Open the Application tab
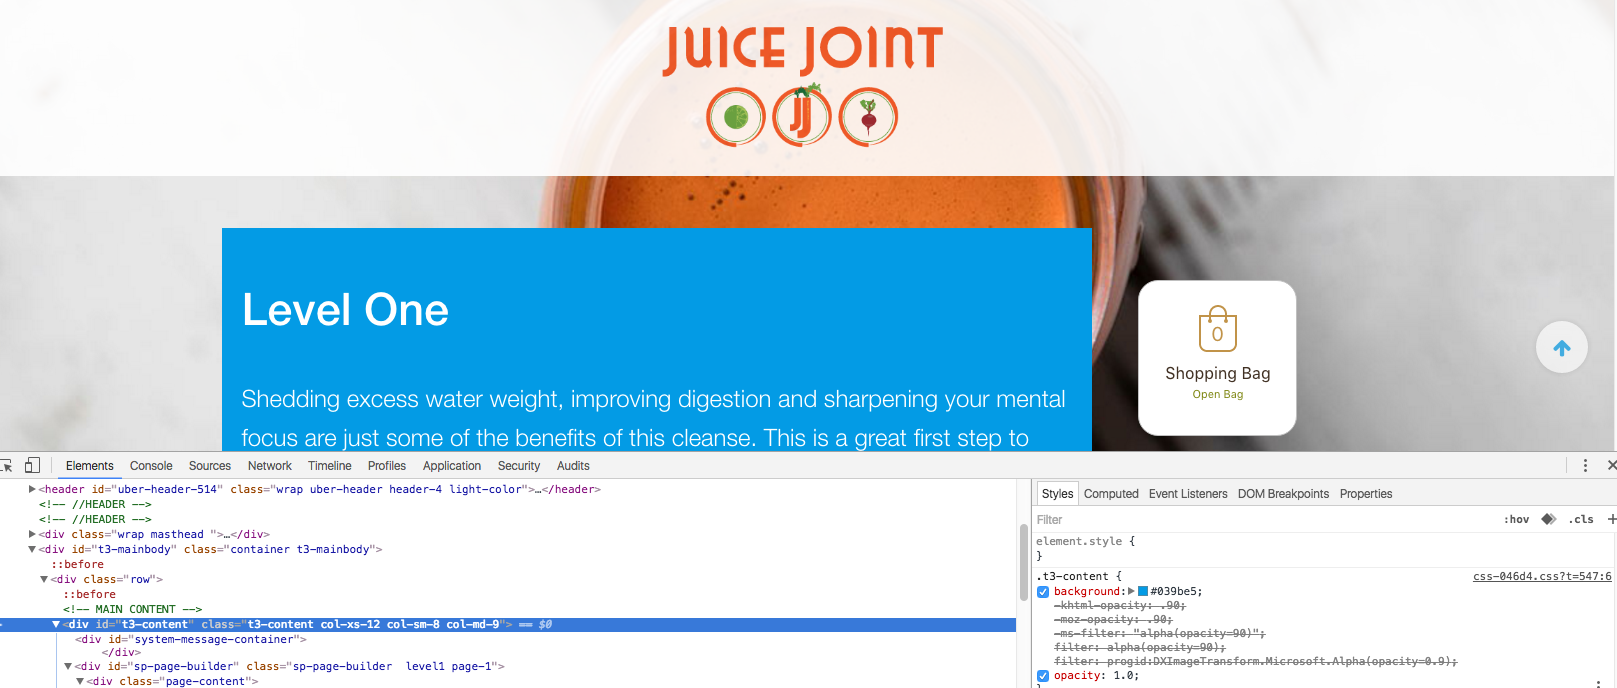This screenshot has width=1617, height=688. [452, 466]
